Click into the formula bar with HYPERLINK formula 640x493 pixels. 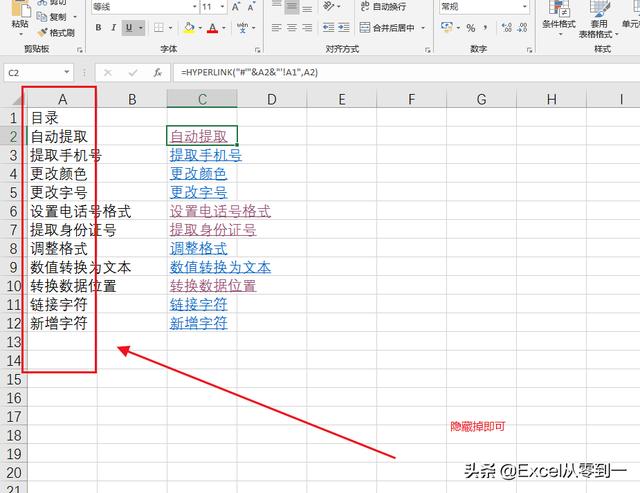tap(407, 73)
